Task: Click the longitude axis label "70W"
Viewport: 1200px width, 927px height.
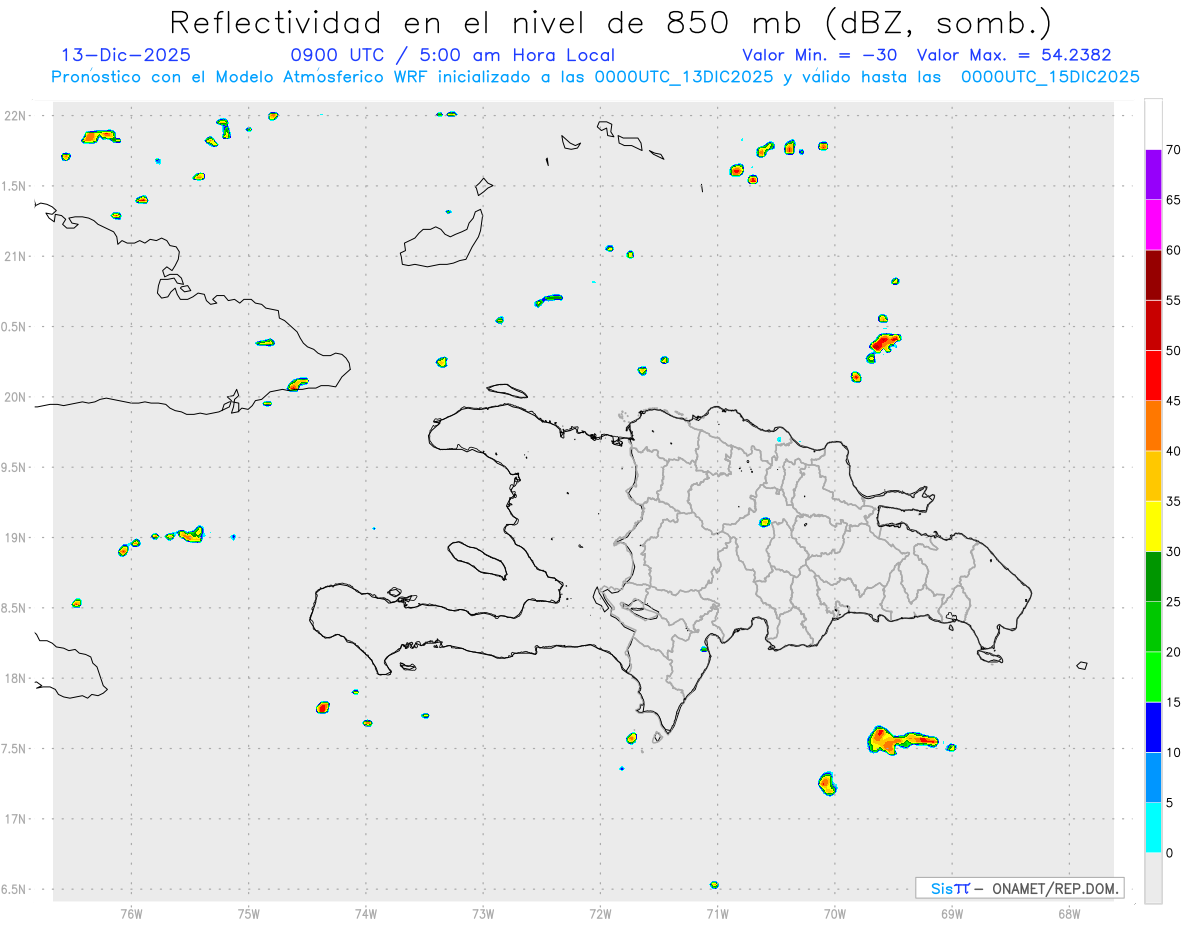Action: (835, 913)
